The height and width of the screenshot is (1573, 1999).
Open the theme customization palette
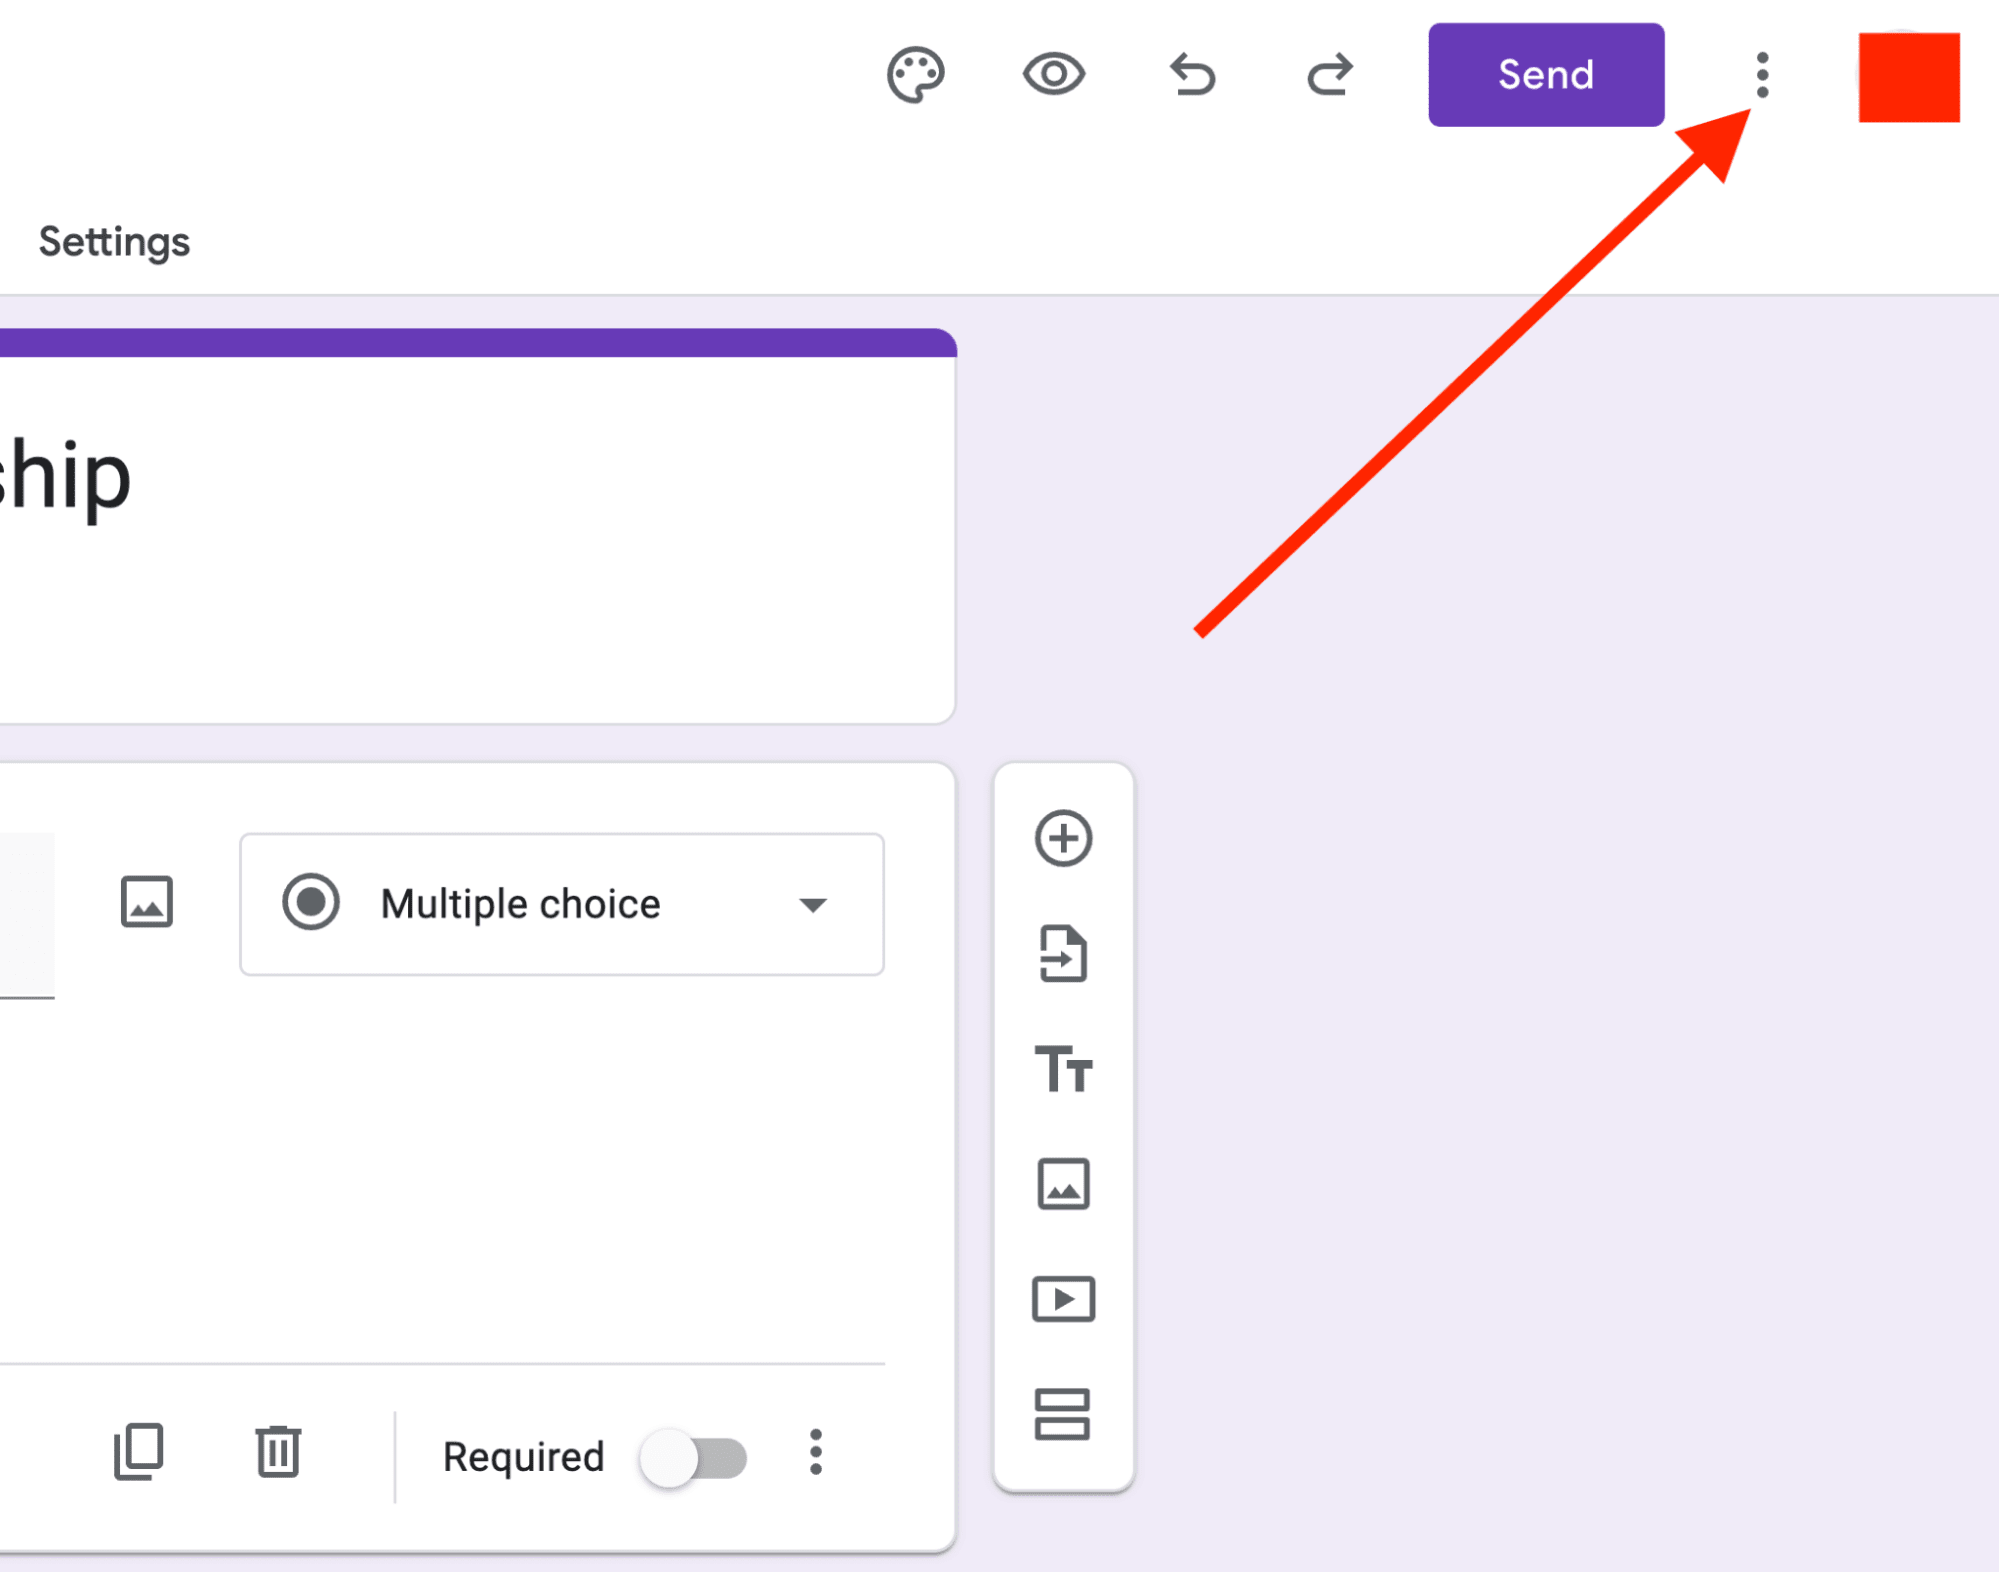pos(914,74)
